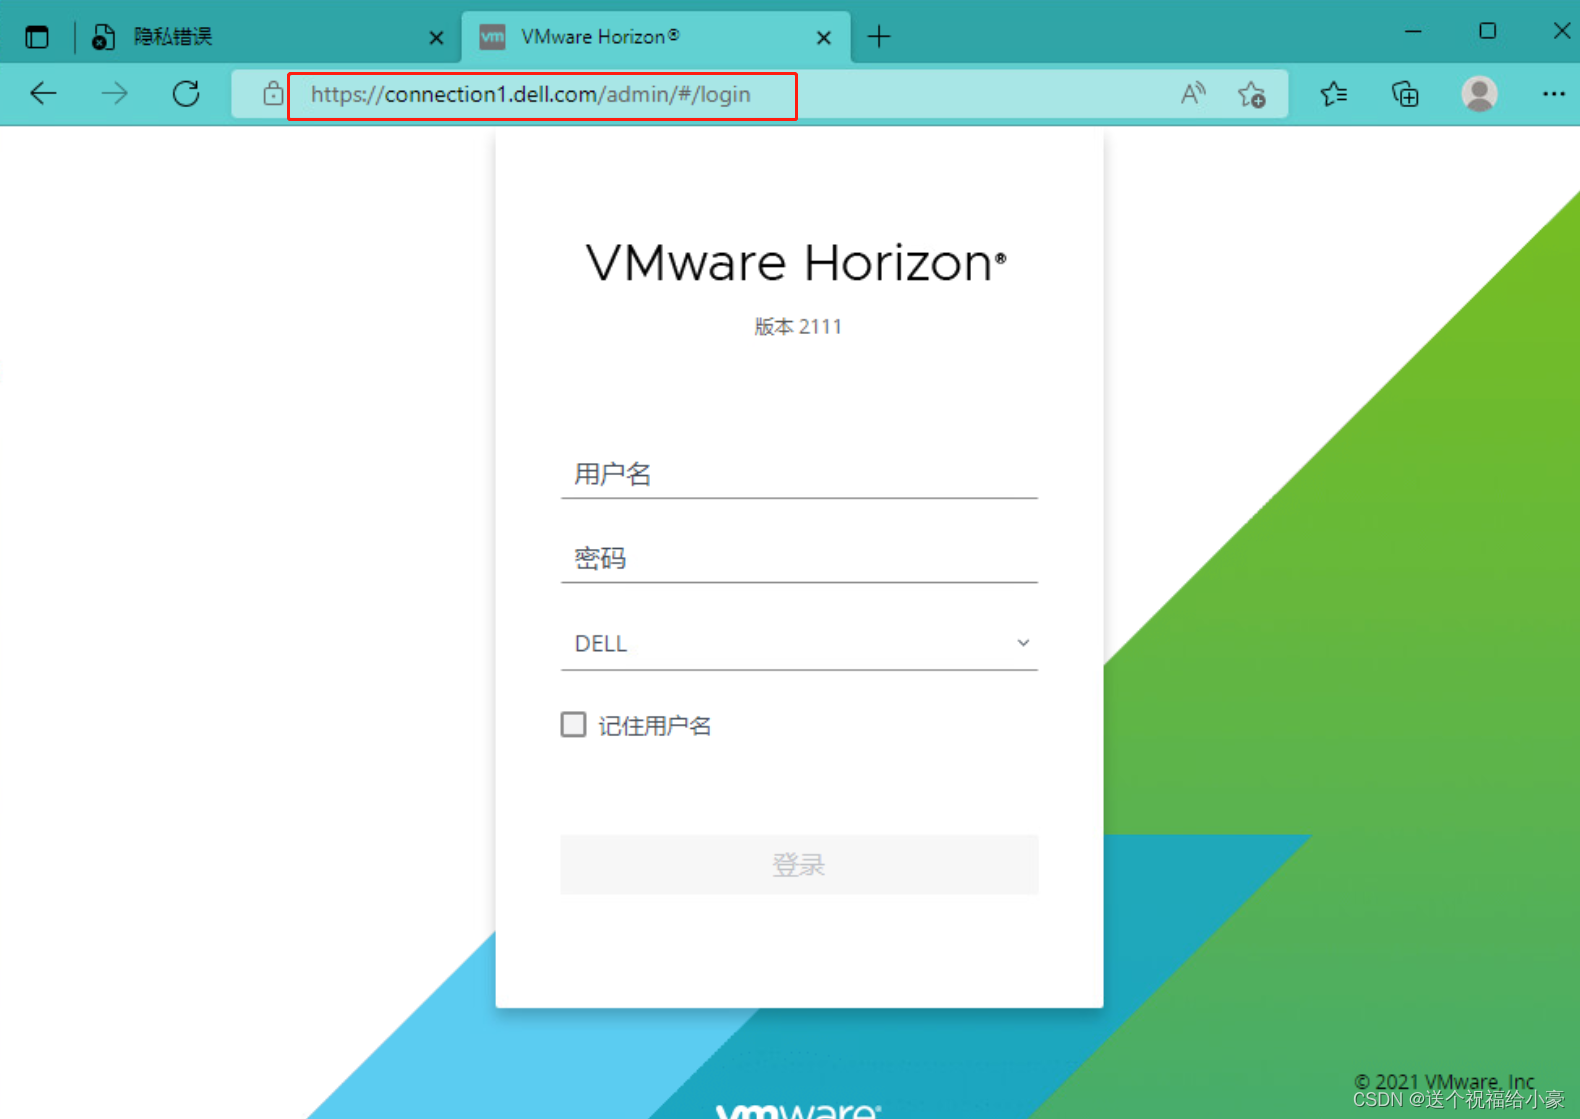This screenshot has height=1119, width=1580.
Task: Click the VMware Horizon heading
Action: click(x=796, y=263)
